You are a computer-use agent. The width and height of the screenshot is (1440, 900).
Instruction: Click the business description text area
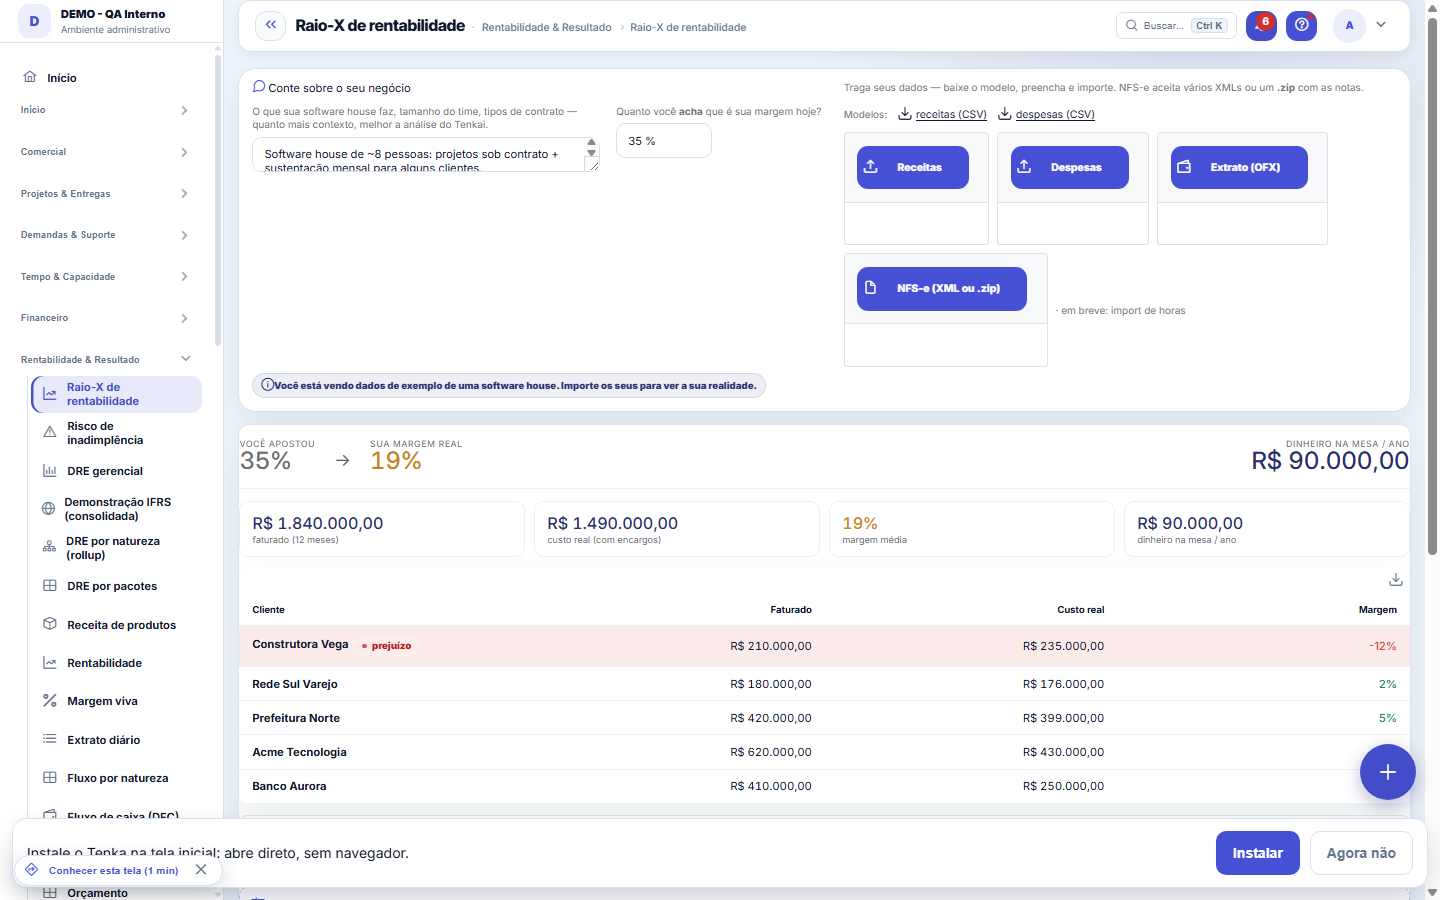click(x=425, y=155)
